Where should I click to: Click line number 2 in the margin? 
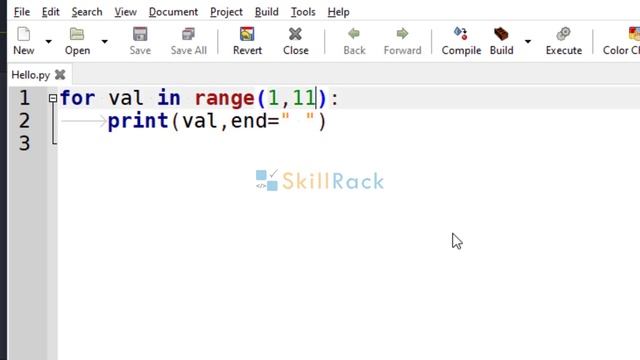tap(24, 121)
